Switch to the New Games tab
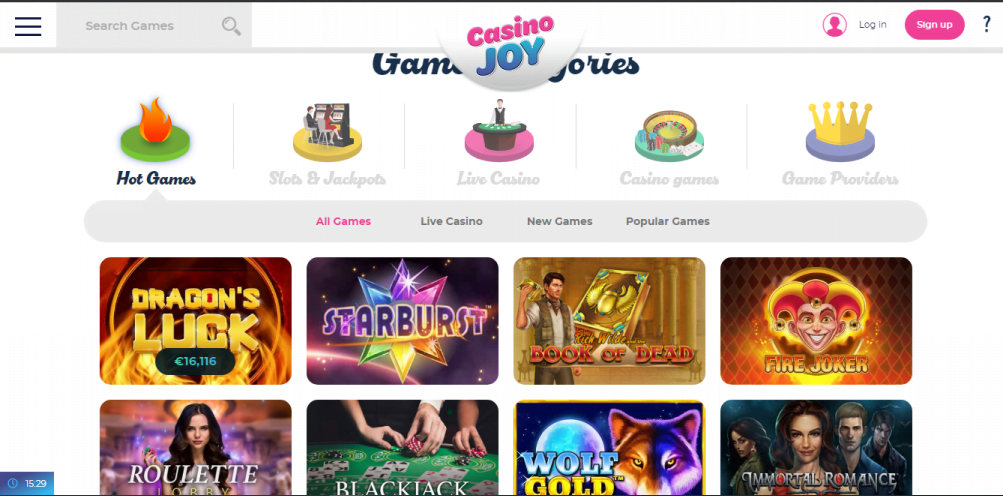This screenshot has width=1003, height=496. pos(559,221)
